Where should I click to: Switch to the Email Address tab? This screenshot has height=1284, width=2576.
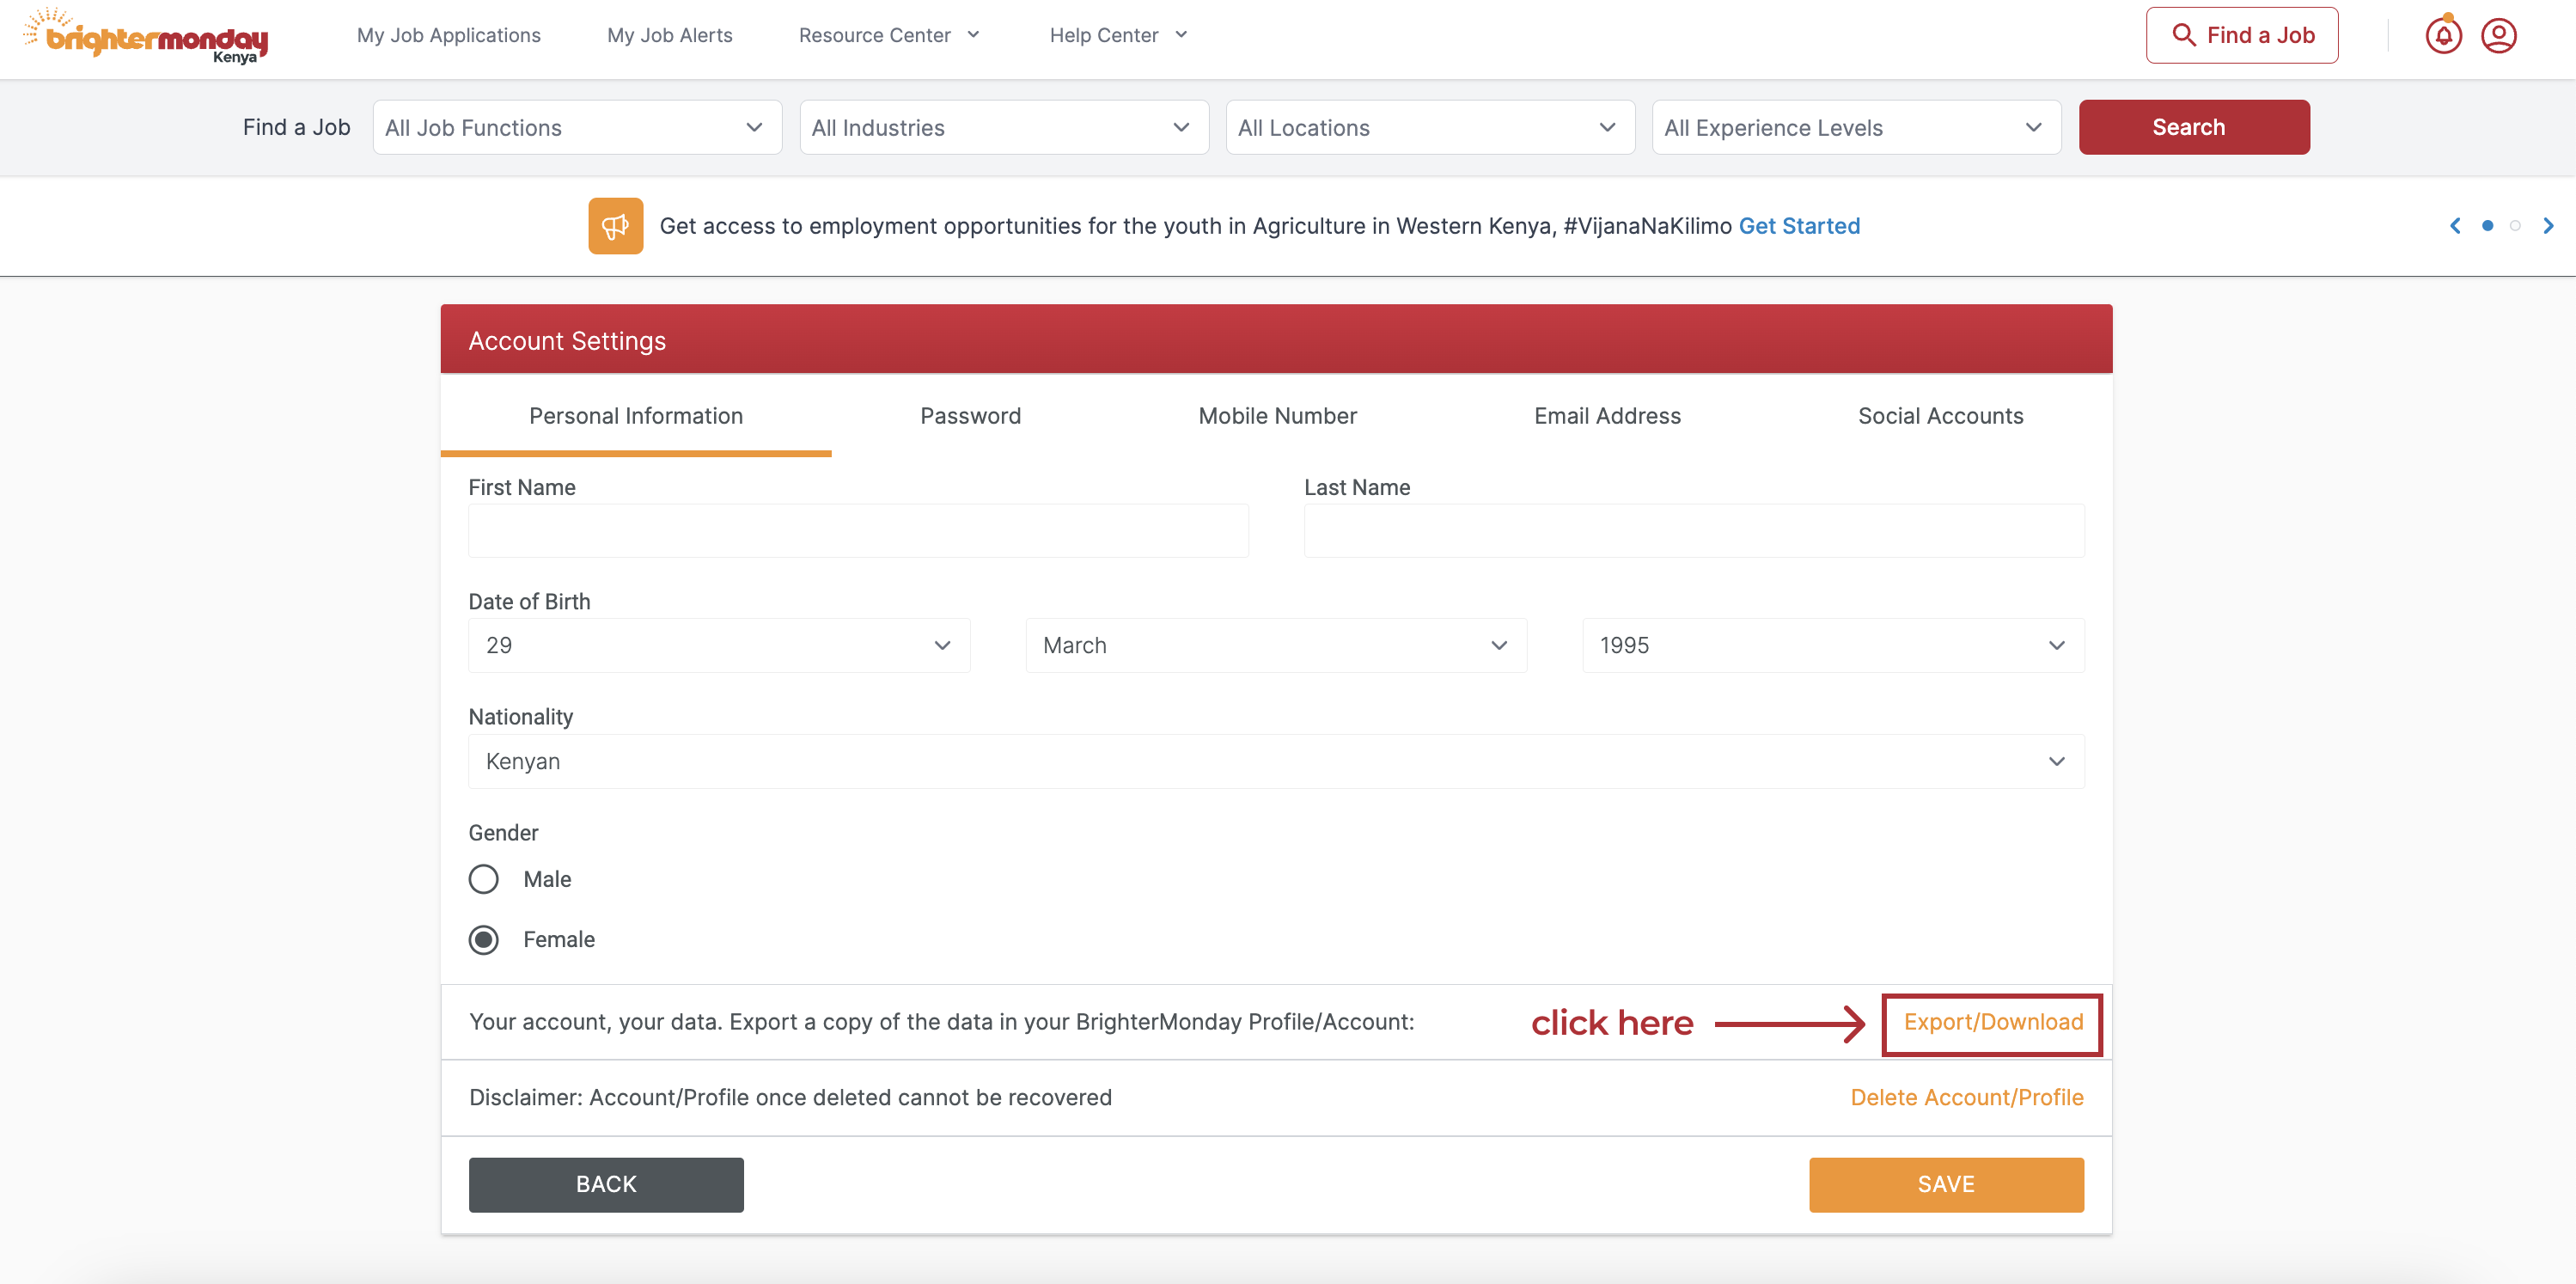click(1607, 416)
